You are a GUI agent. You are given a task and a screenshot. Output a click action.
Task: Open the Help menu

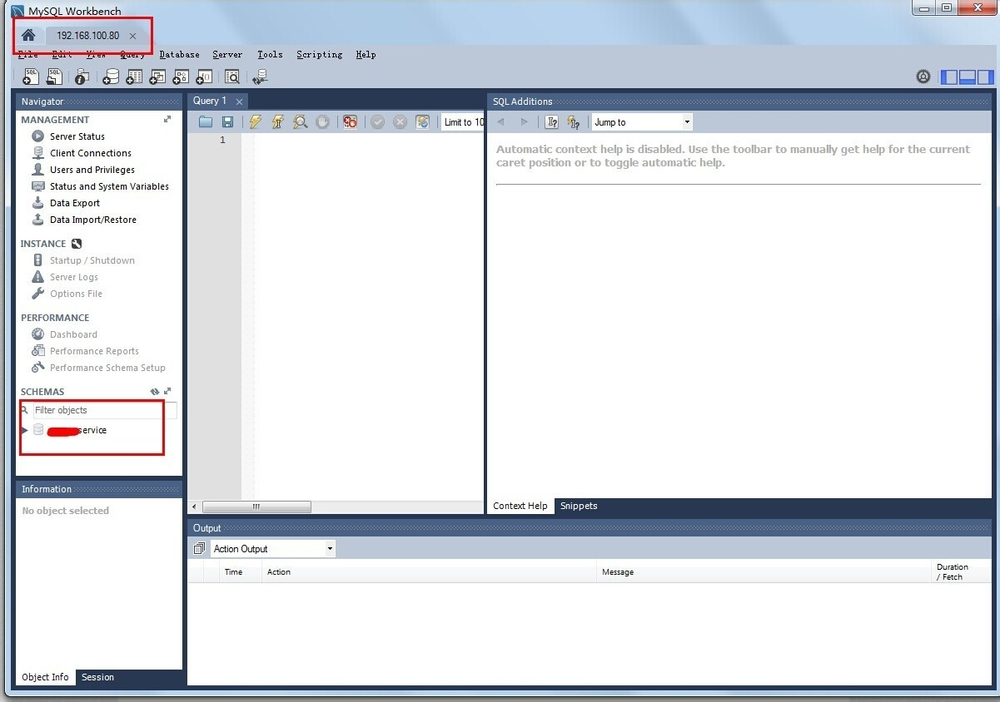(365, 54)
